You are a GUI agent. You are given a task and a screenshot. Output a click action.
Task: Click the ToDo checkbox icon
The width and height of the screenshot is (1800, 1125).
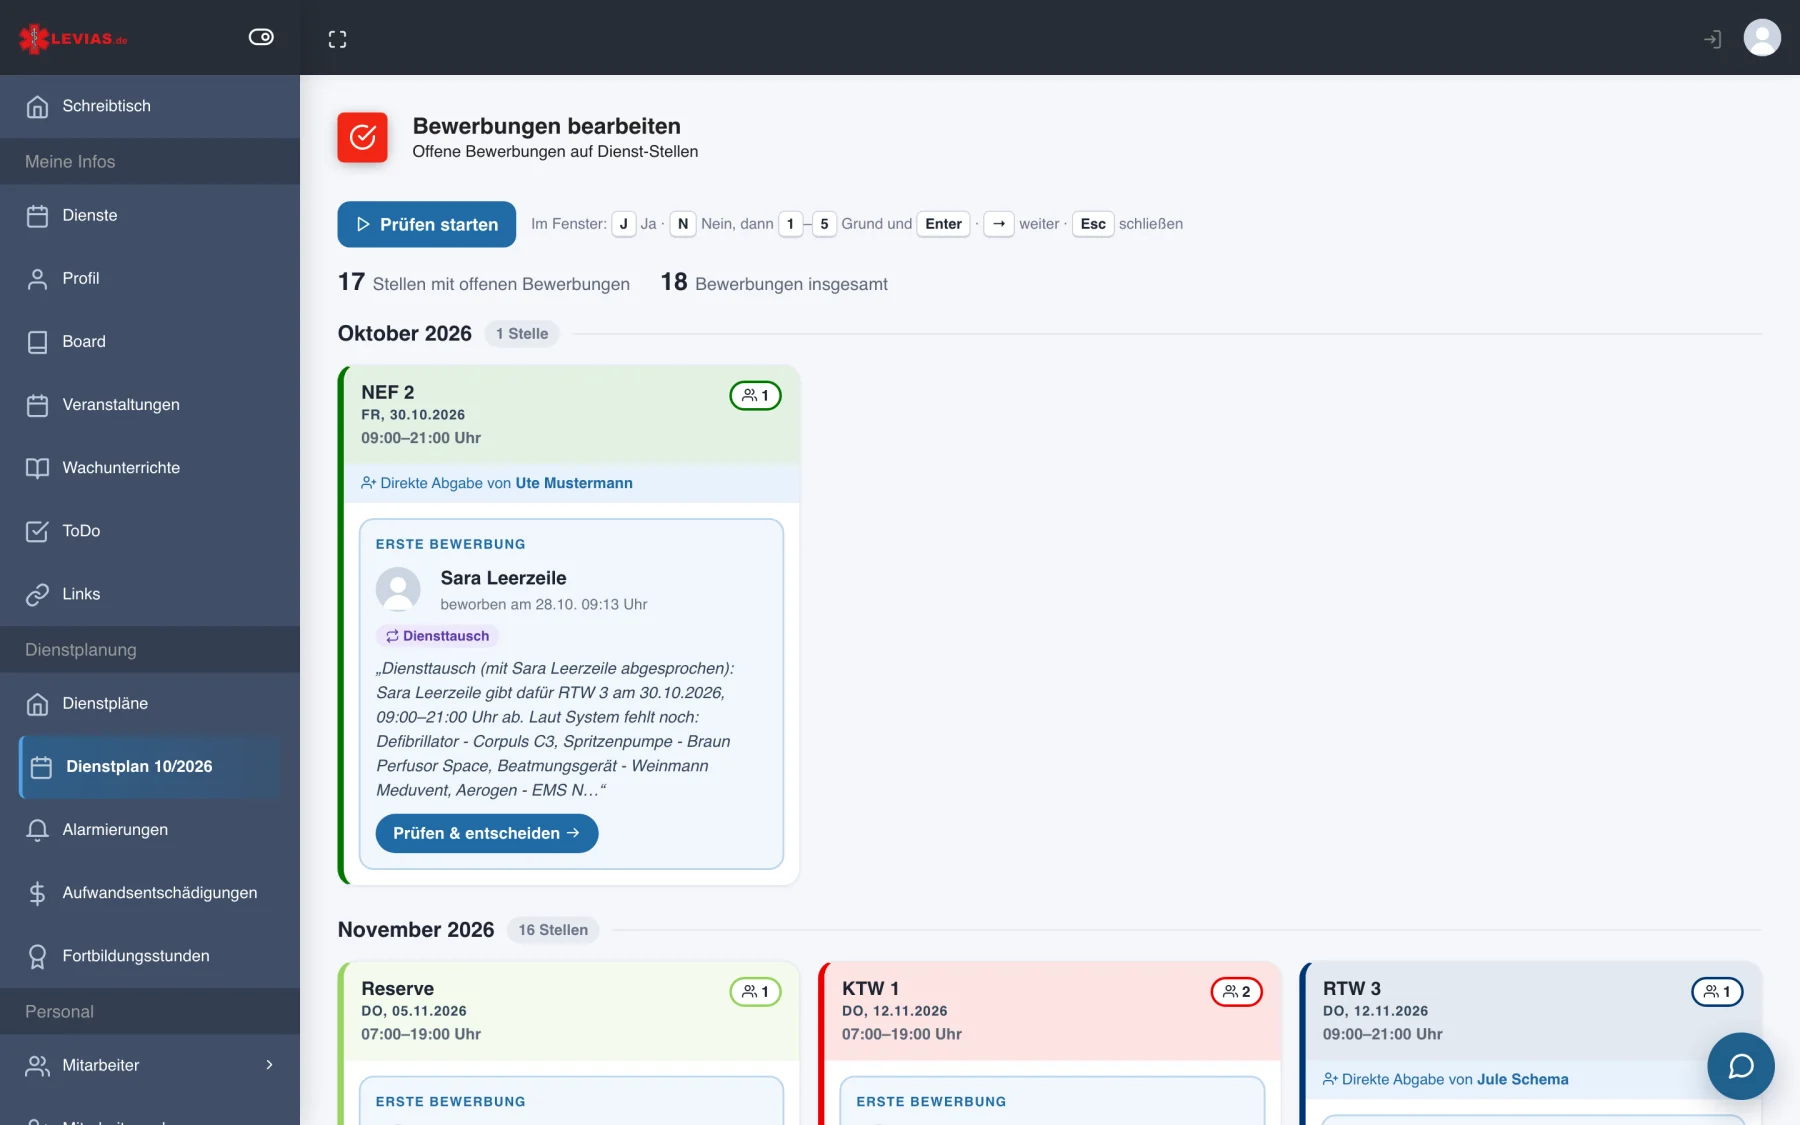pos(37,531)
